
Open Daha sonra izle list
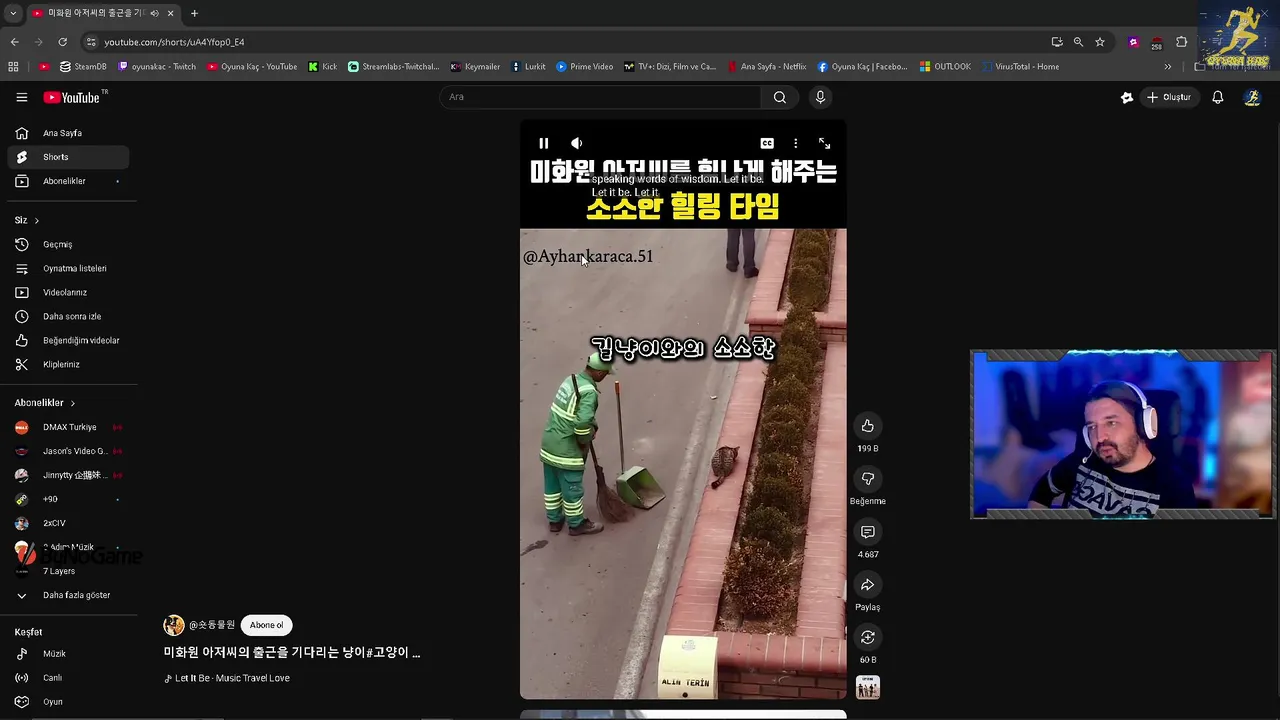click(68, 316)
